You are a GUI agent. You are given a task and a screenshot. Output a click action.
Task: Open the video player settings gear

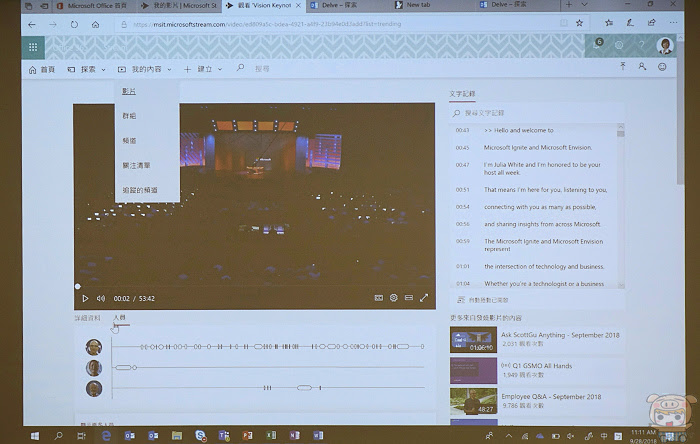[x=393, y=298]
